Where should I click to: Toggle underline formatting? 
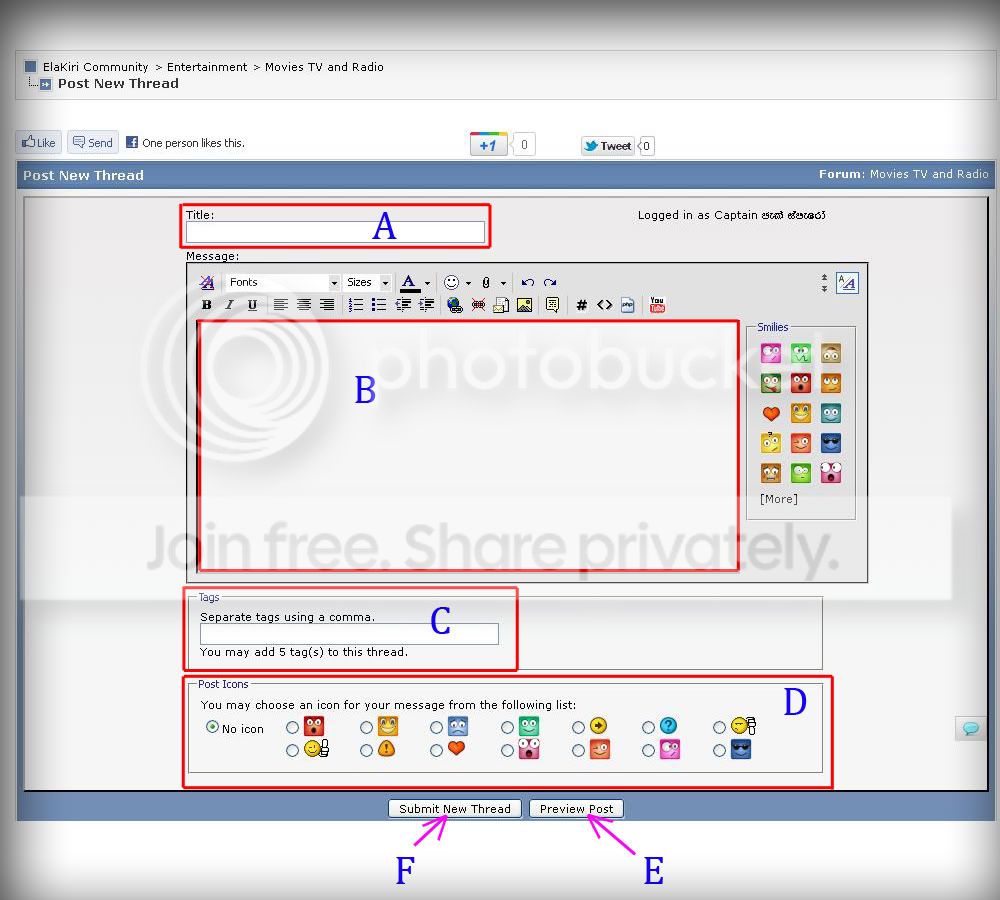pyautogui.click(x=253, y=305)
